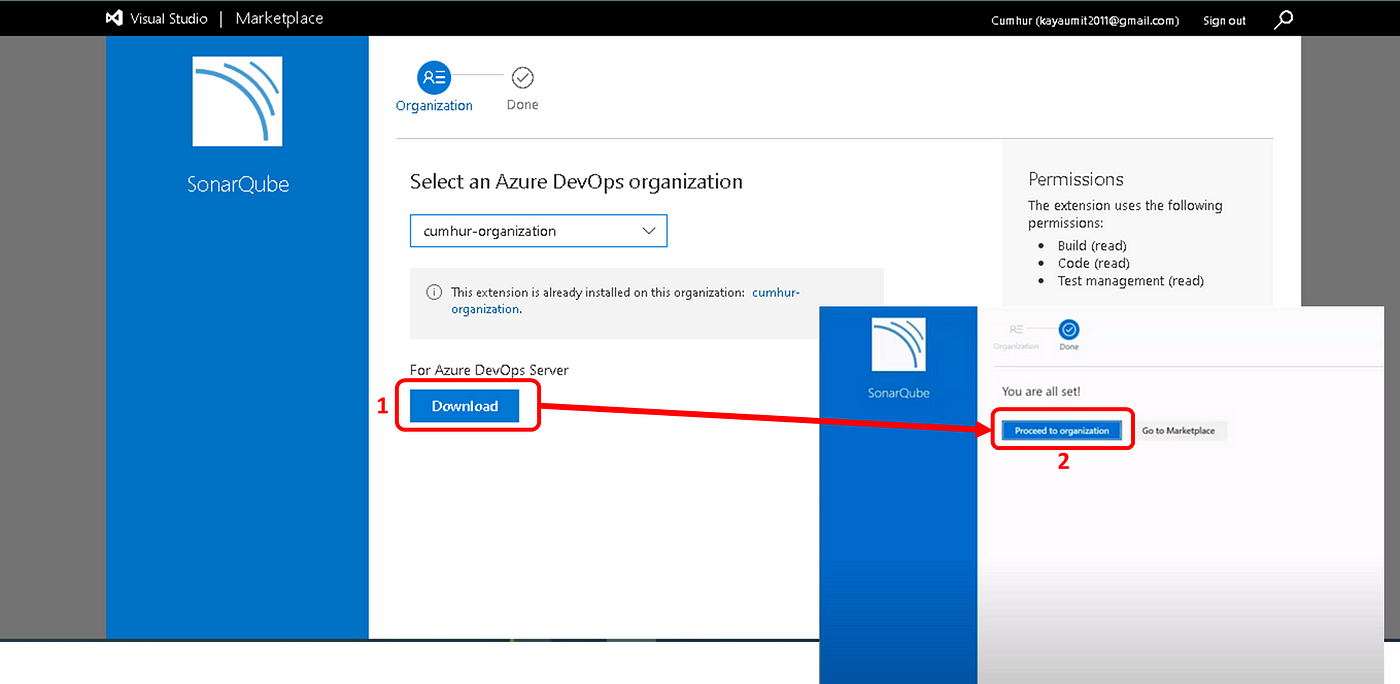
Task: Click the Download button
Action: (x=465, y=406)
